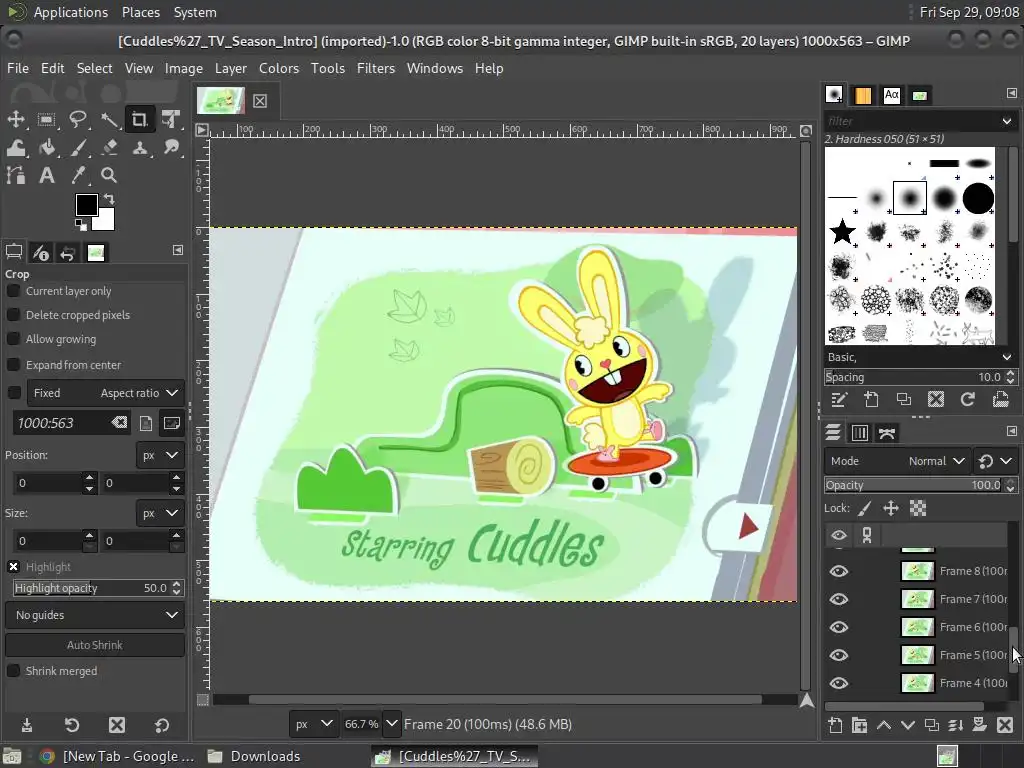Switch to Downloads in the taskbar
Screen dimensions: 1024x768
click(255, 756)
